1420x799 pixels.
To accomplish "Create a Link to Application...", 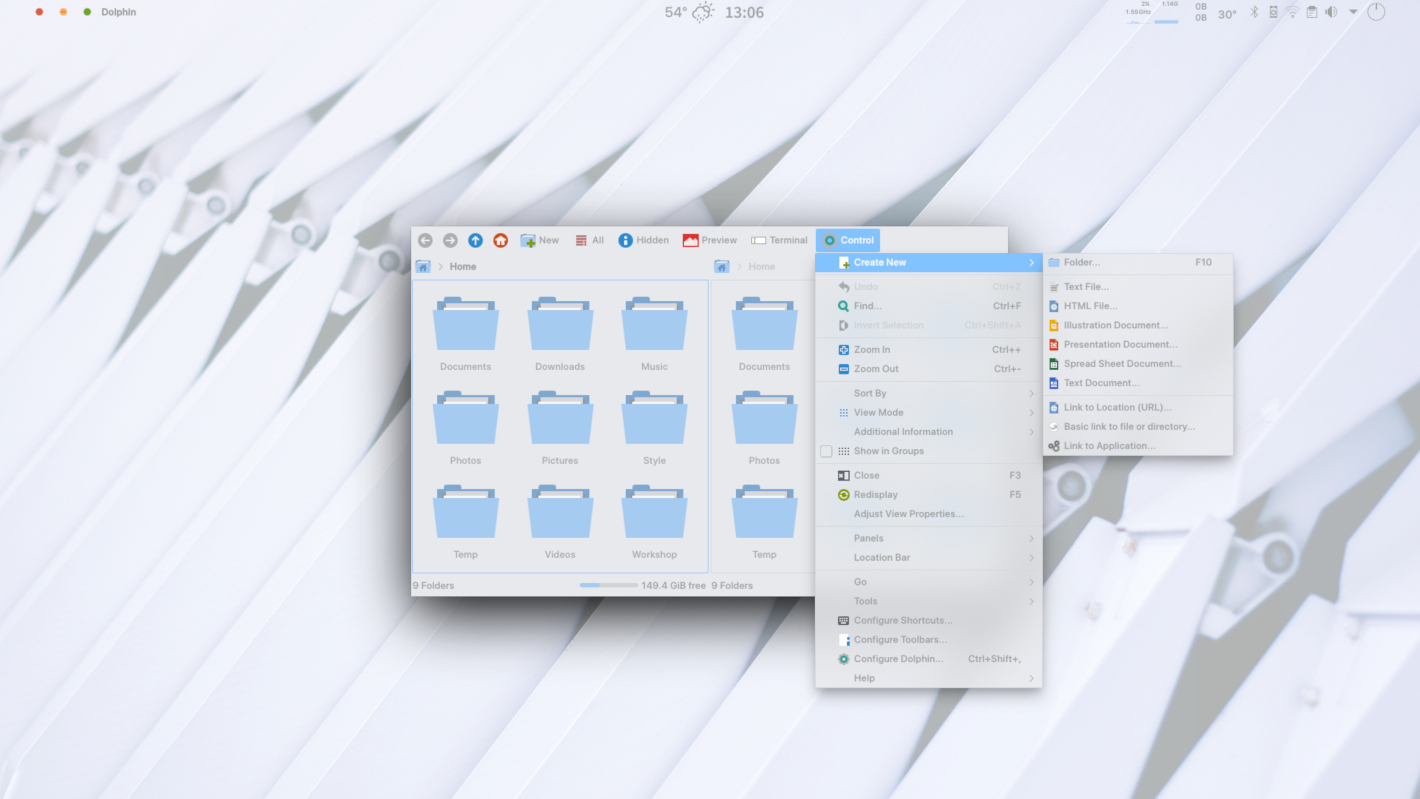I will pos(1137,446).
